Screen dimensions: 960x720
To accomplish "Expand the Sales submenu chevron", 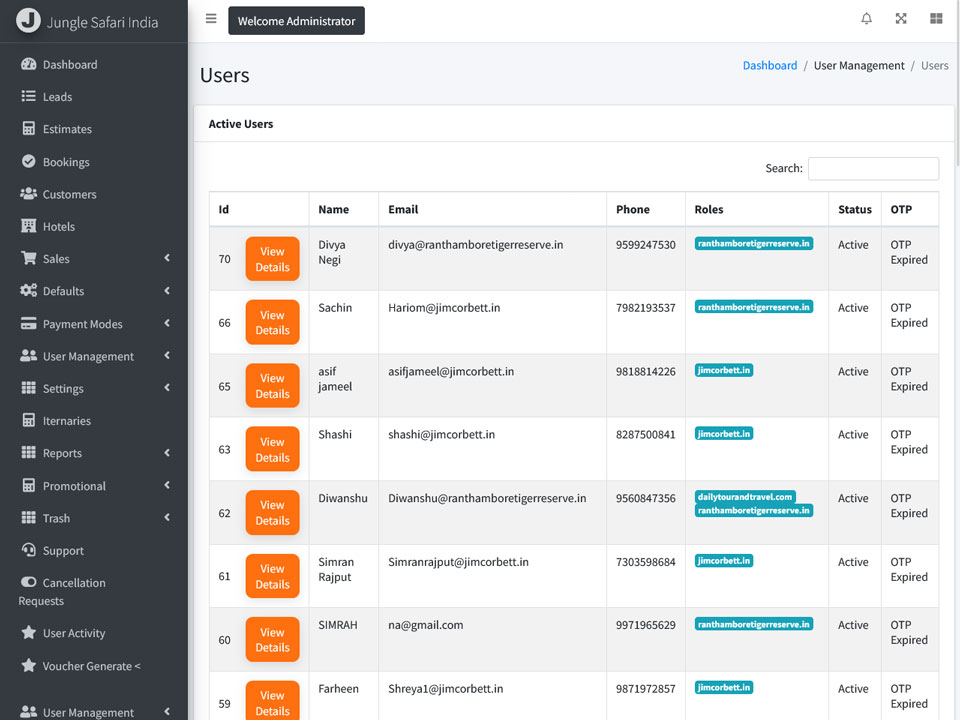I will [x=167, y=258].
